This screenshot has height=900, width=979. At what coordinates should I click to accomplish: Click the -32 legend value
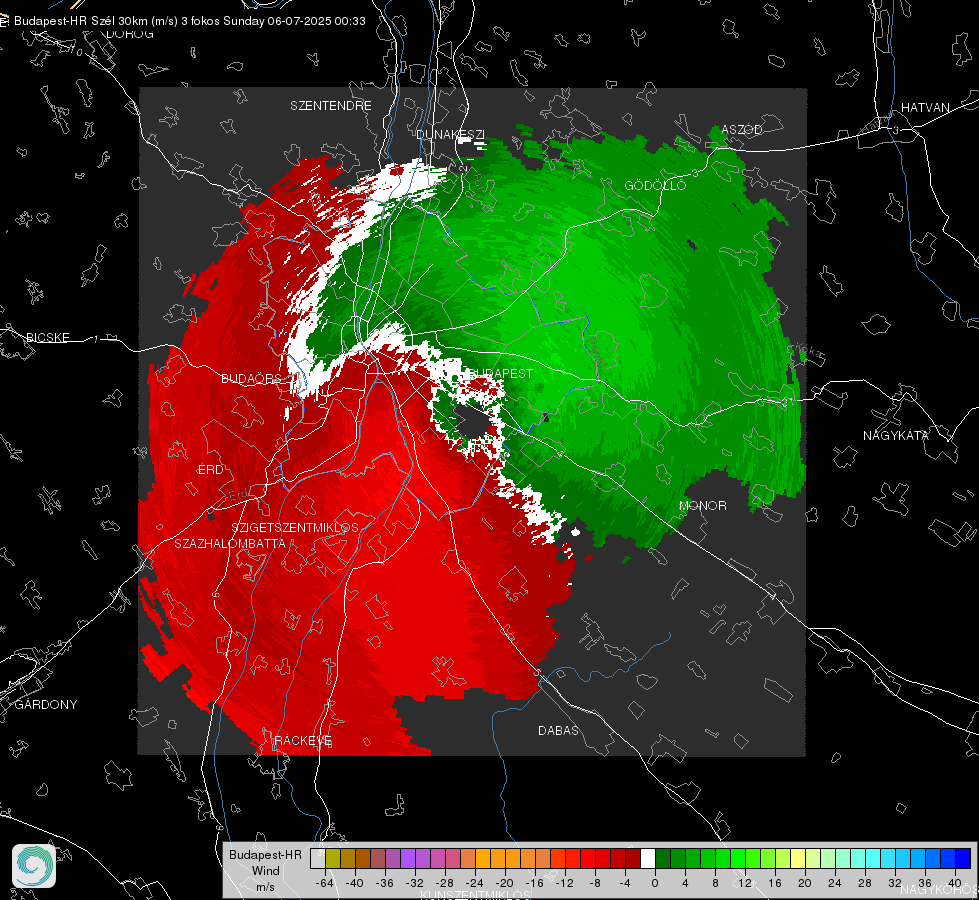point(415,883)
